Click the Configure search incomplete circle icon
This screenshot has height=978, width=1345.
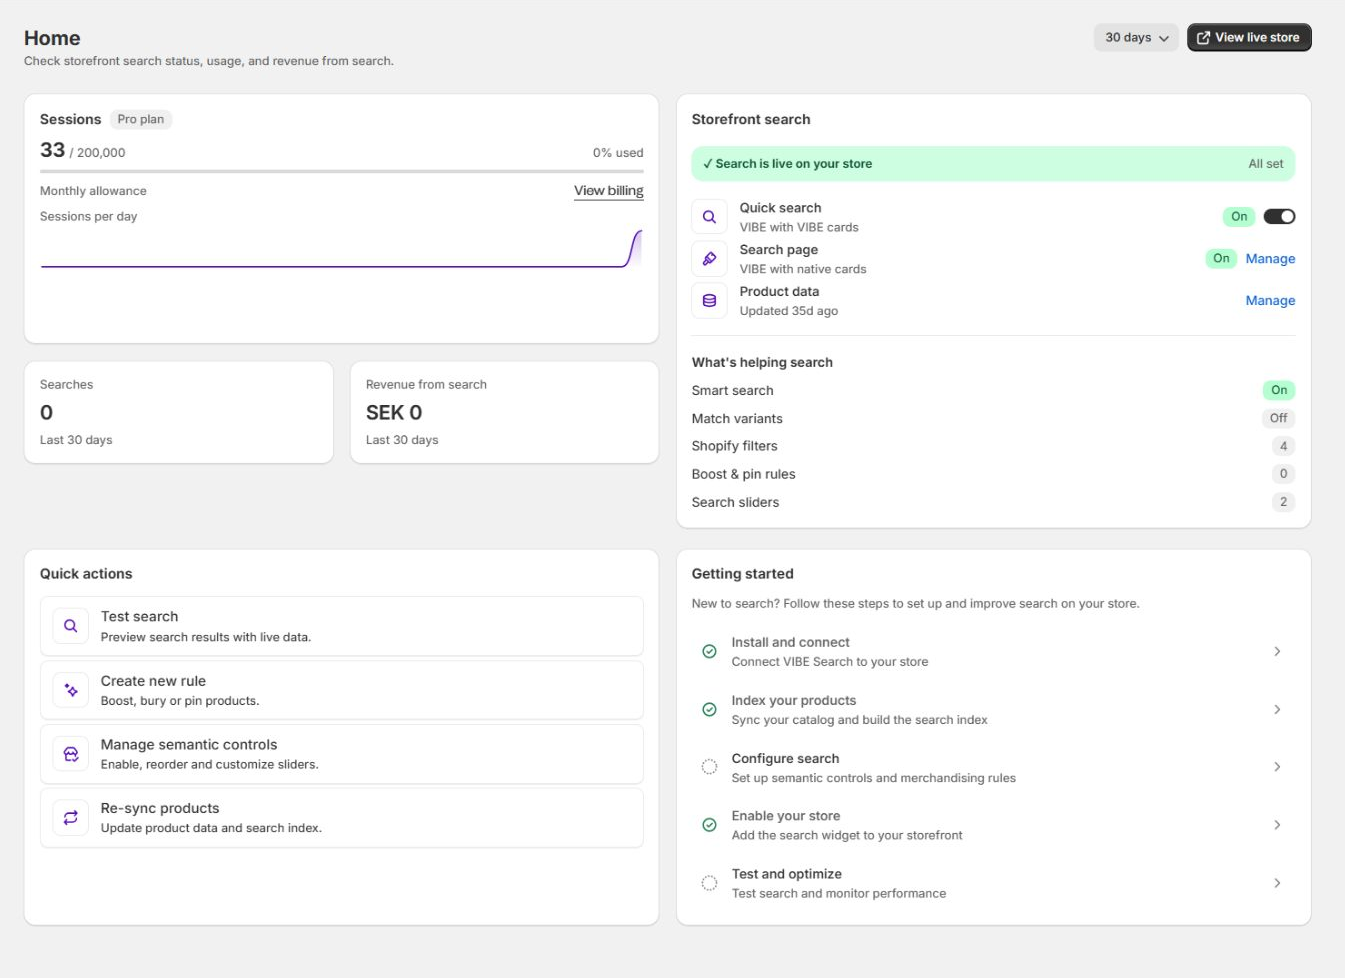coord(709,767)
